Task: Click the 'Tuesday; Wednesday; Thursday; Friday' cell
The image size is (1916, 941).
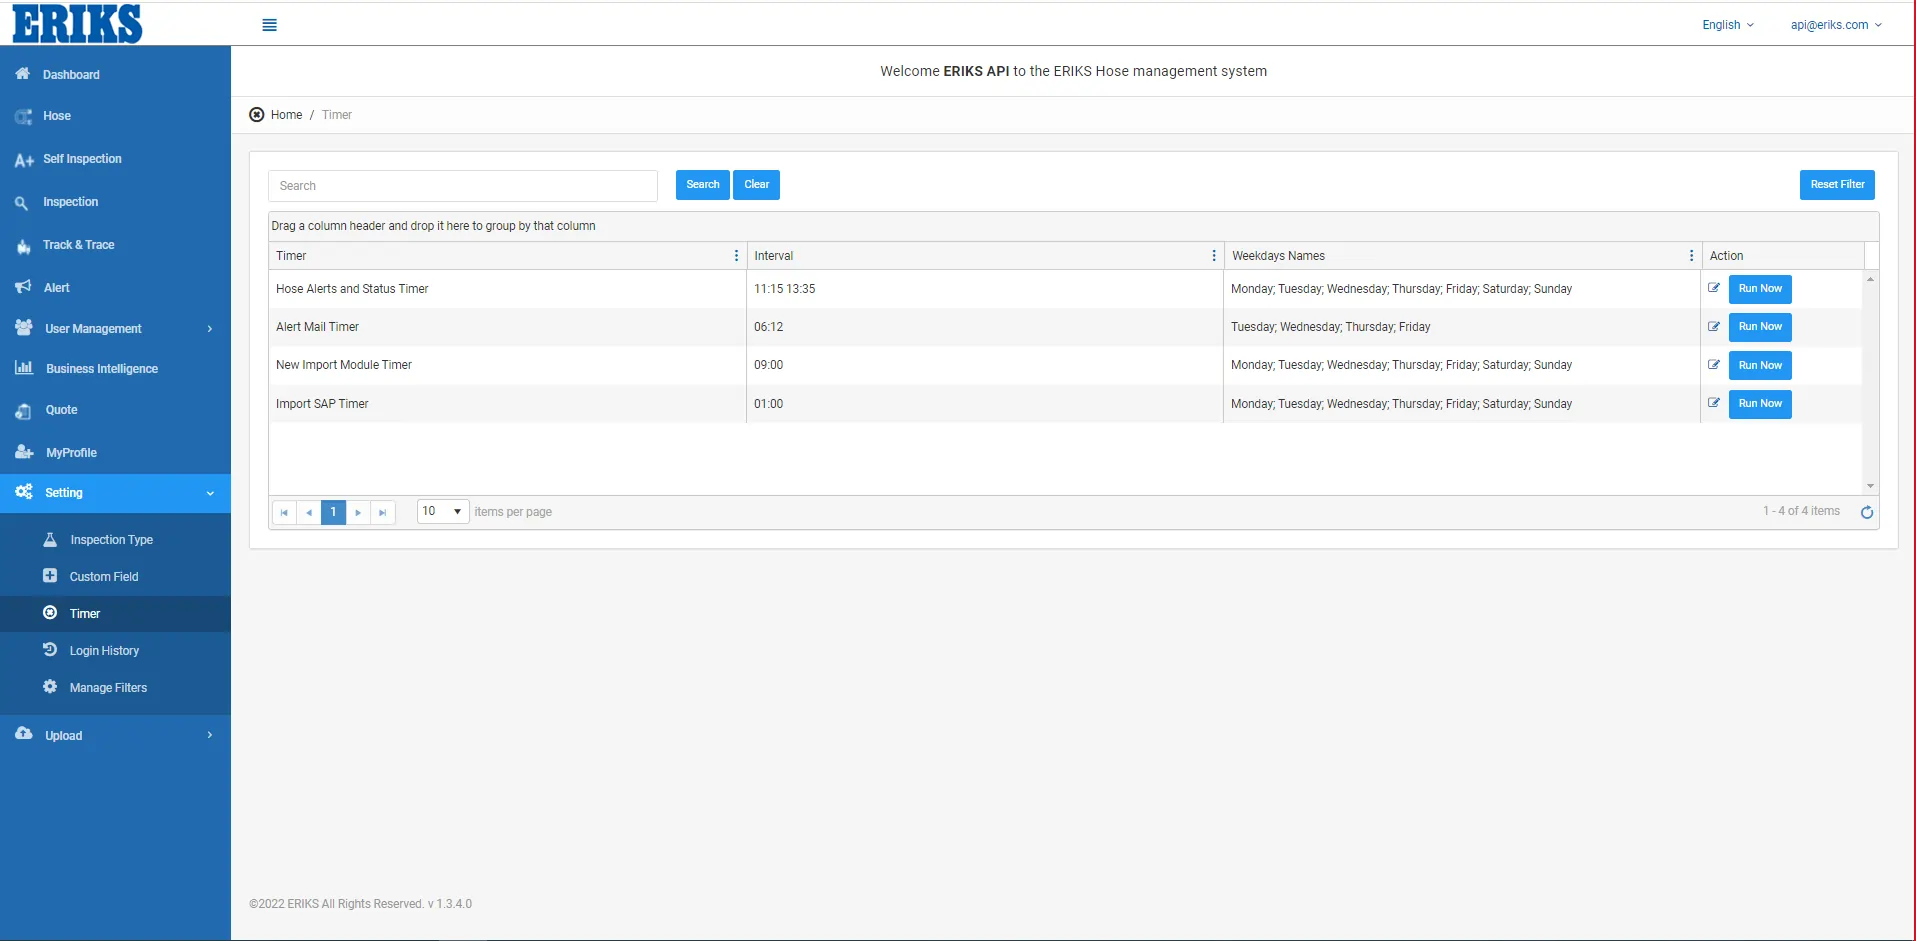Action: tap(1461, 327)
